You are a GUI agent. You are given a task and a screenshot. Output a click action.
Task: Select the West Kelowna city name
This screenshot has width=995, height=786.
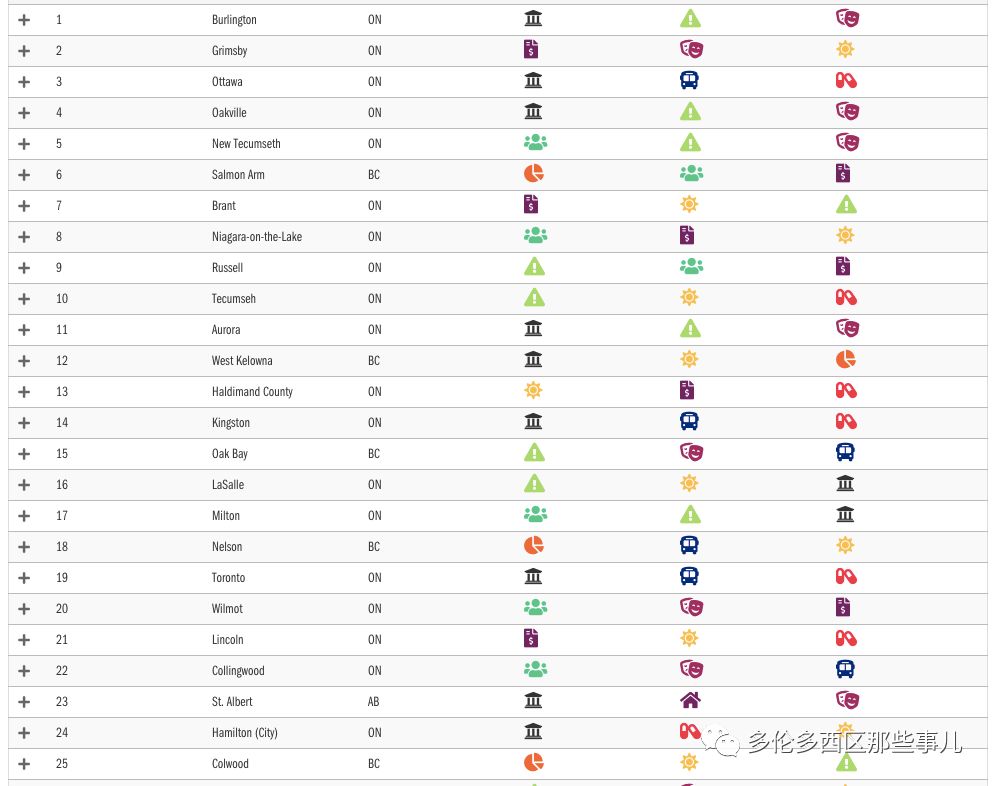pos(242,361)
